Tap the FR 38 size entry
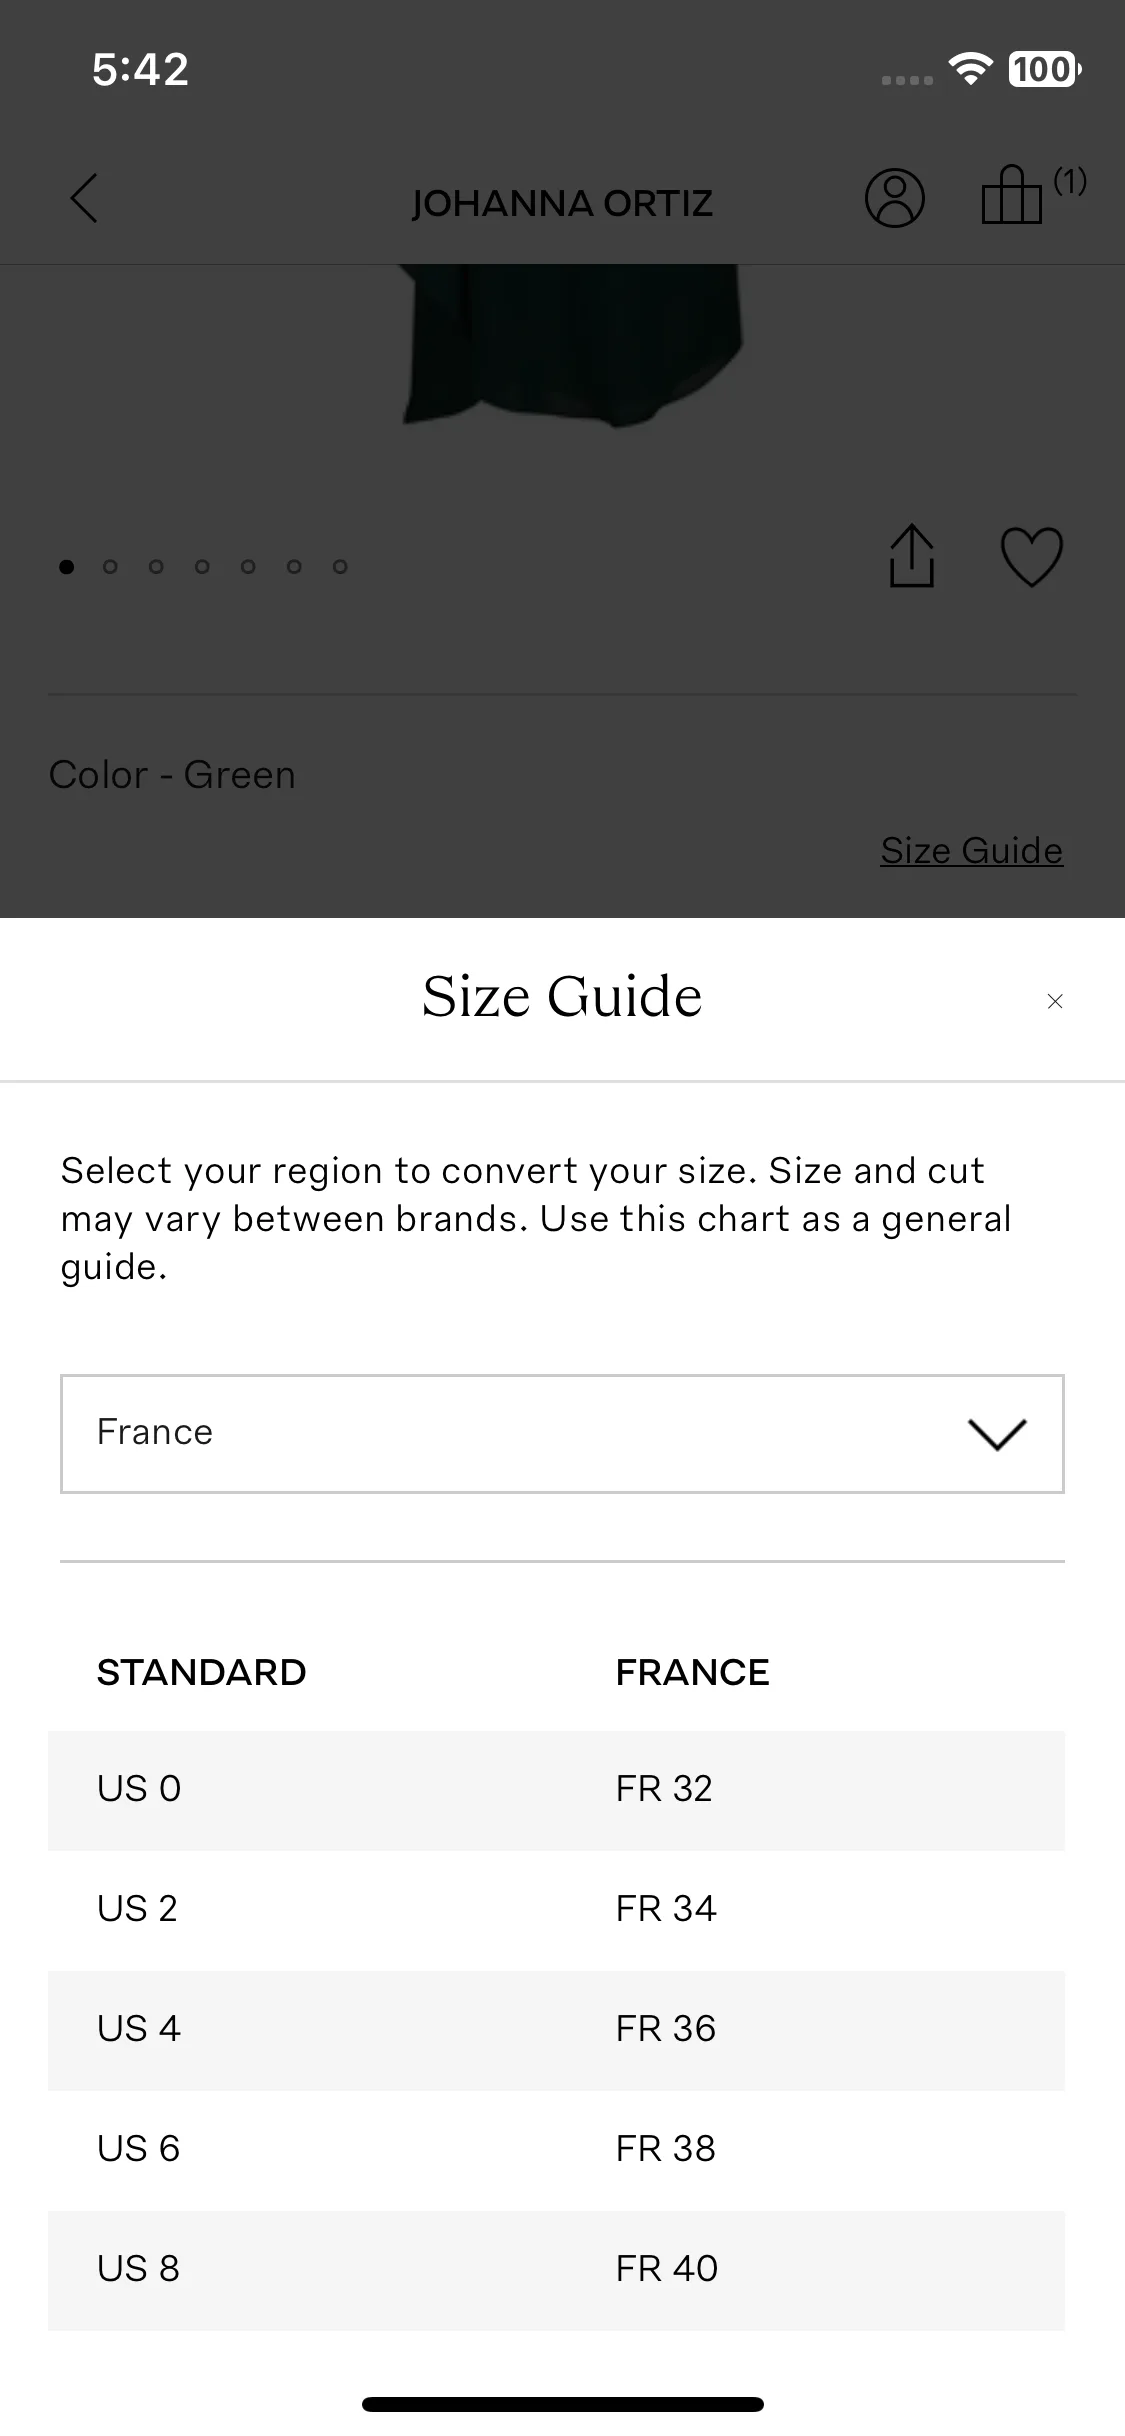This screenshot has height=2436, width=1125. tap(666, 2149)
